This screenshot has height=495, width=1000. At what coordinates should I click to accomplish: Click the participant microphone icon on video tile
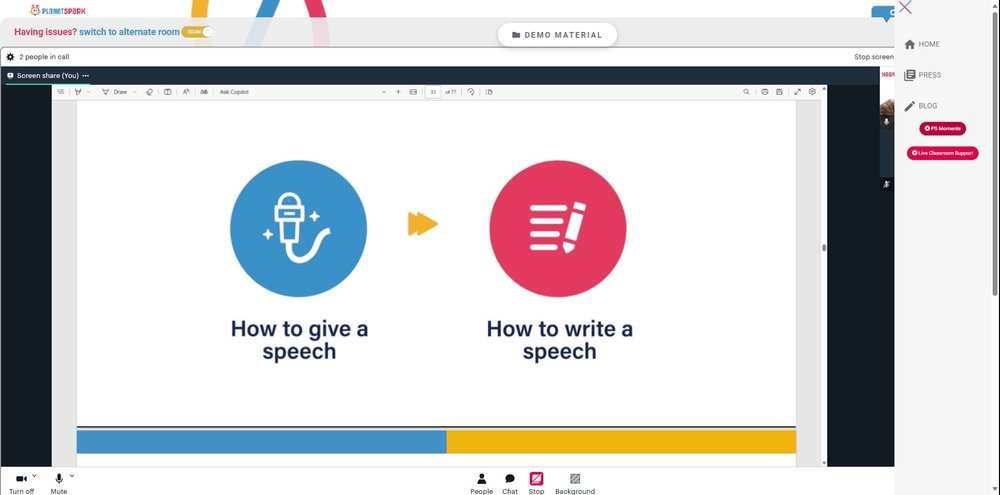click(x=886, y=122)
